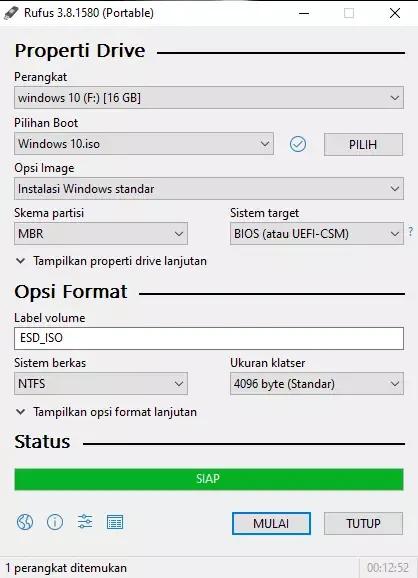Open the Sistem target dropdown
418x578 pixels.
[x=317, y=234]
